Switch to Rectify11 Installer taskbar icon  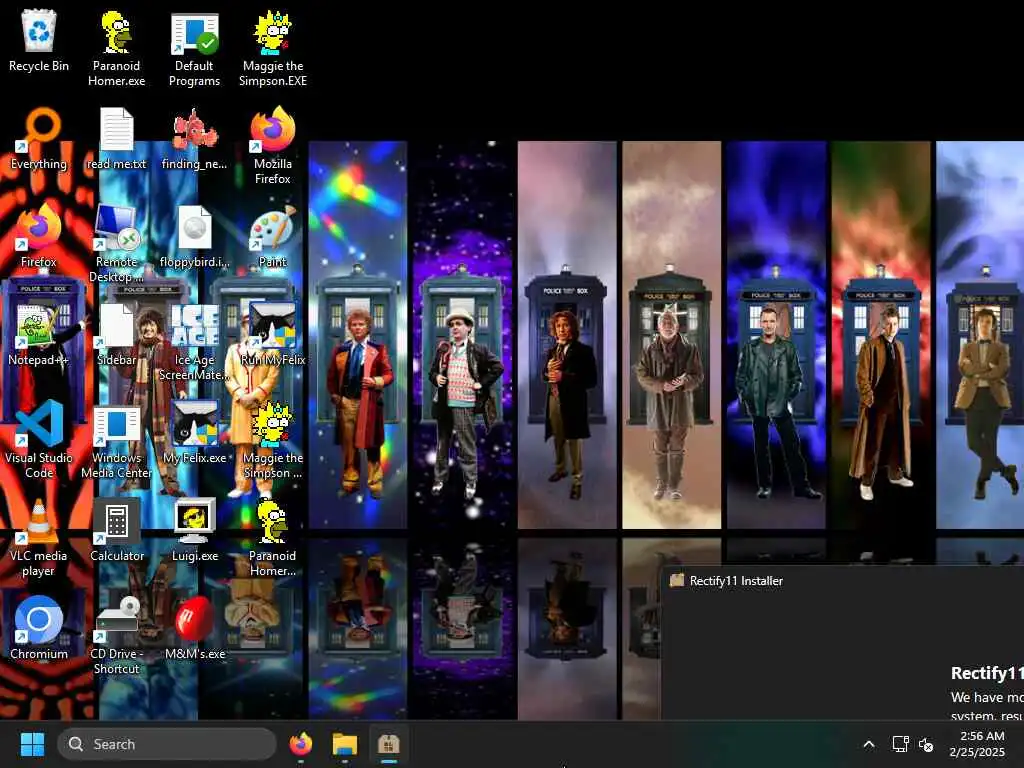(x=389, y=744)
